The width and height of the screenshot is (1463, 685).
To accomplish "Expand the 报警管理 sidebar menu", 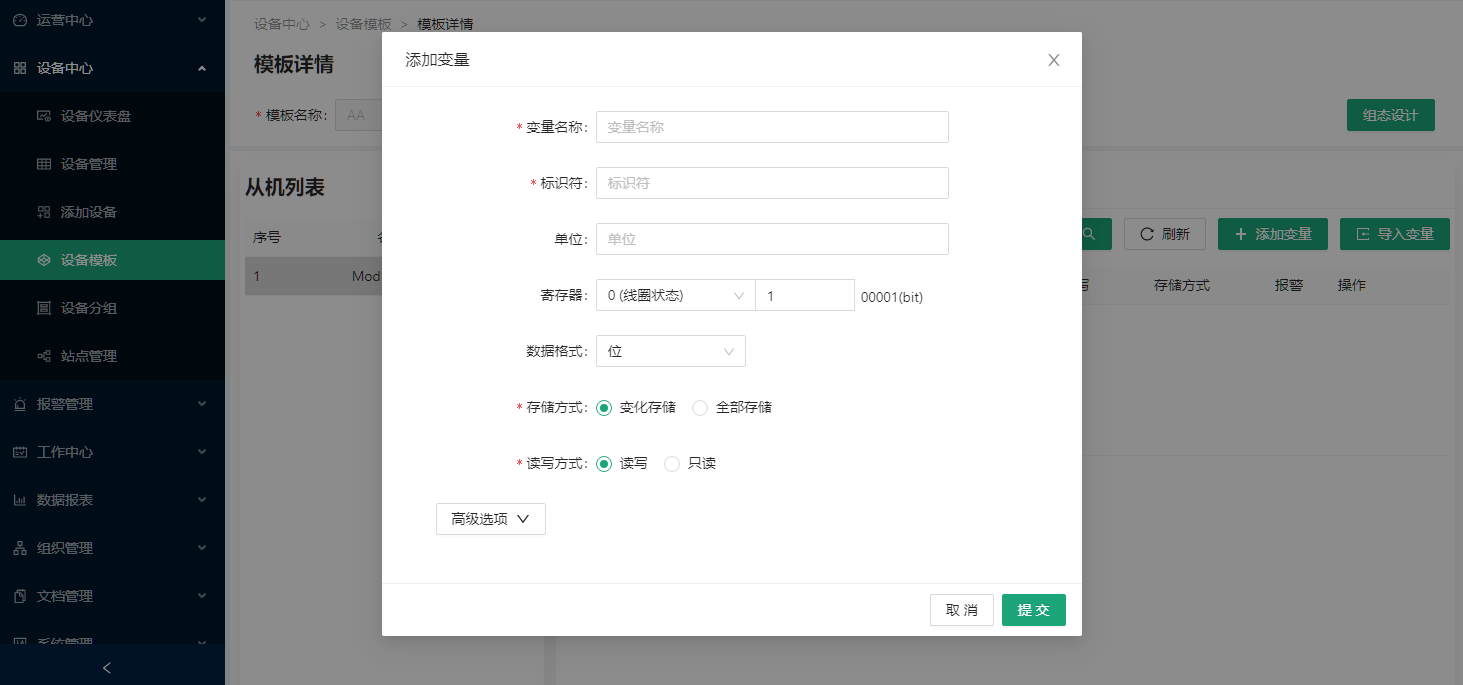I will click(112, 404).
